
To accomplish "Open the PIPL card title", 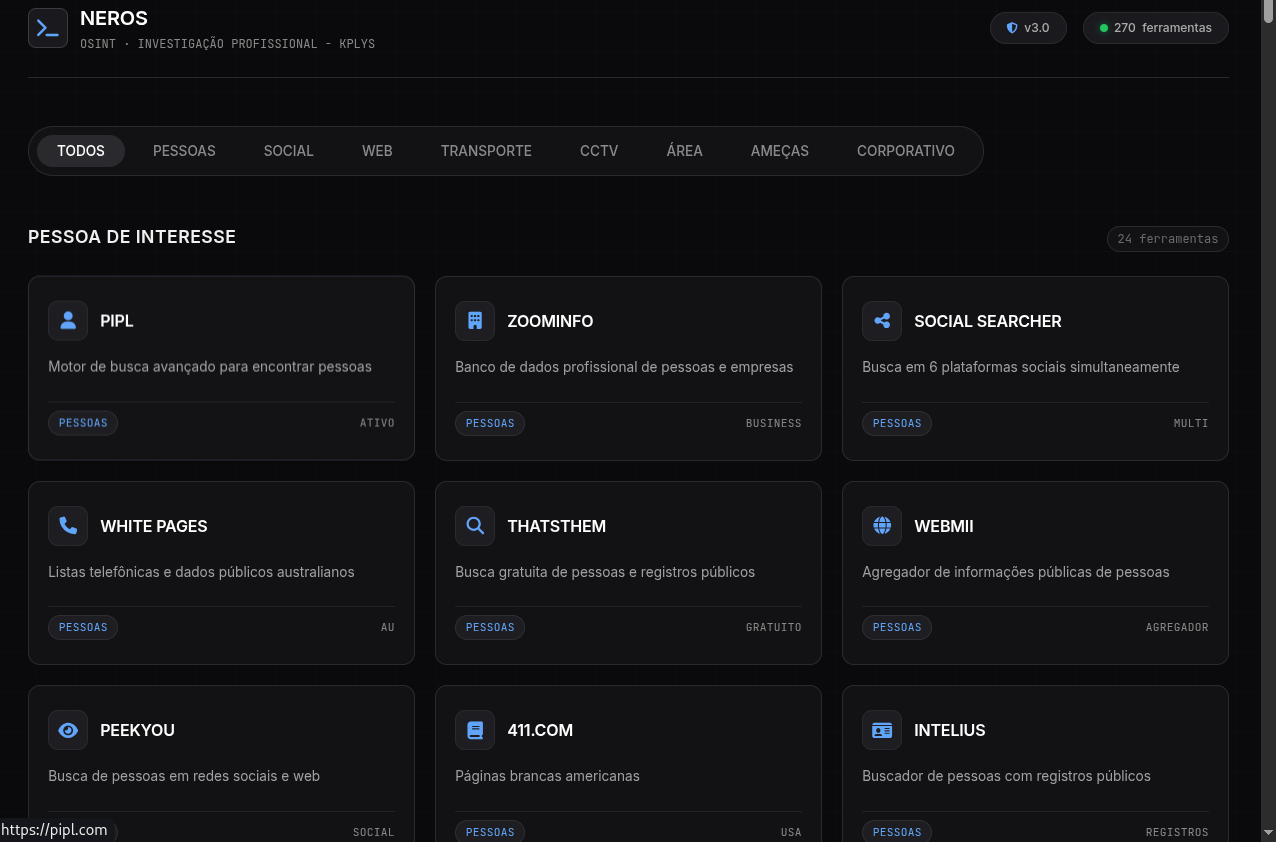I will [117, 321].
